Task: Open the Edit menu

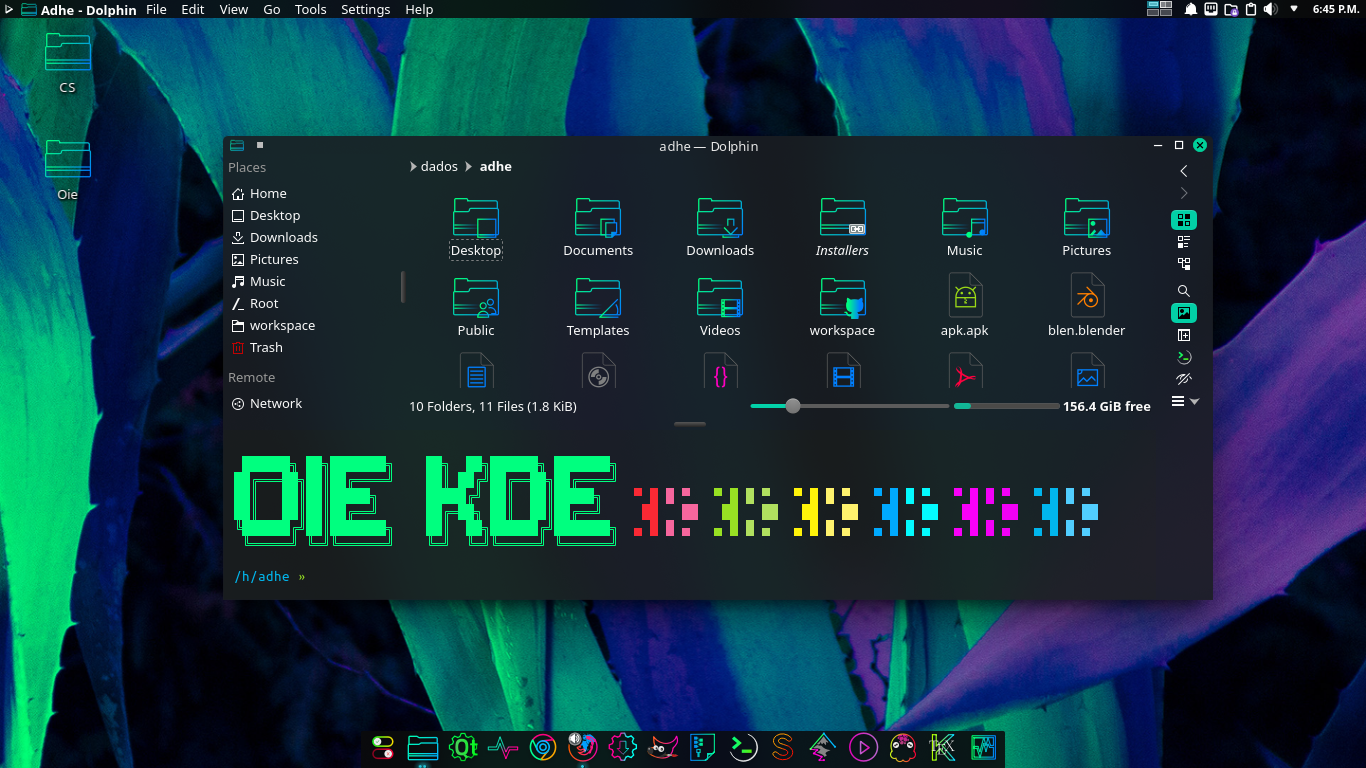Action: coord(193,9)
